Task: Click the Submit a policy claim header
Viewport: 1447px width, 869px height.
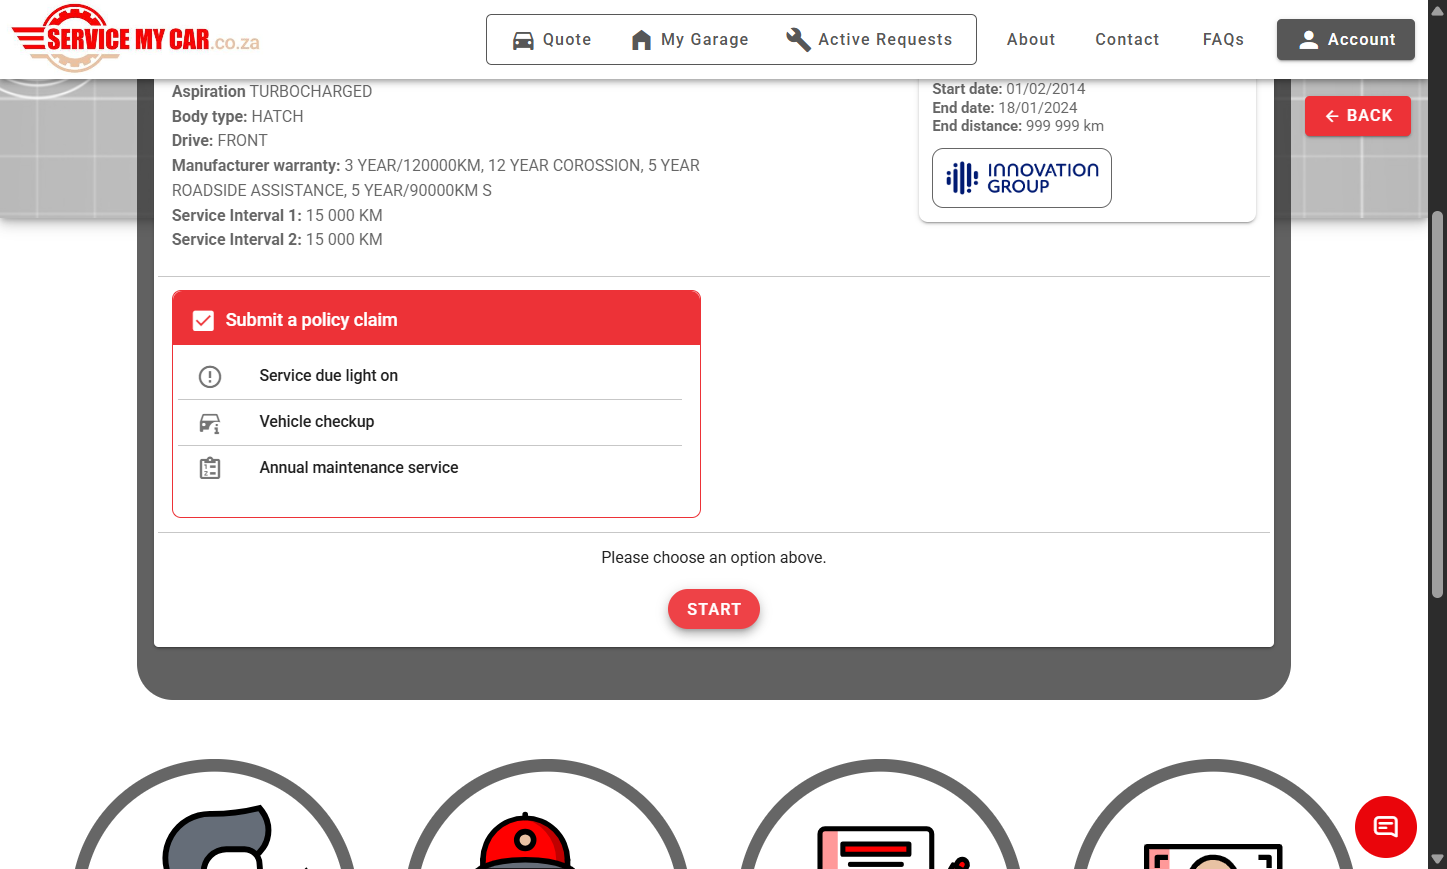Action: [x=436, y=319]
